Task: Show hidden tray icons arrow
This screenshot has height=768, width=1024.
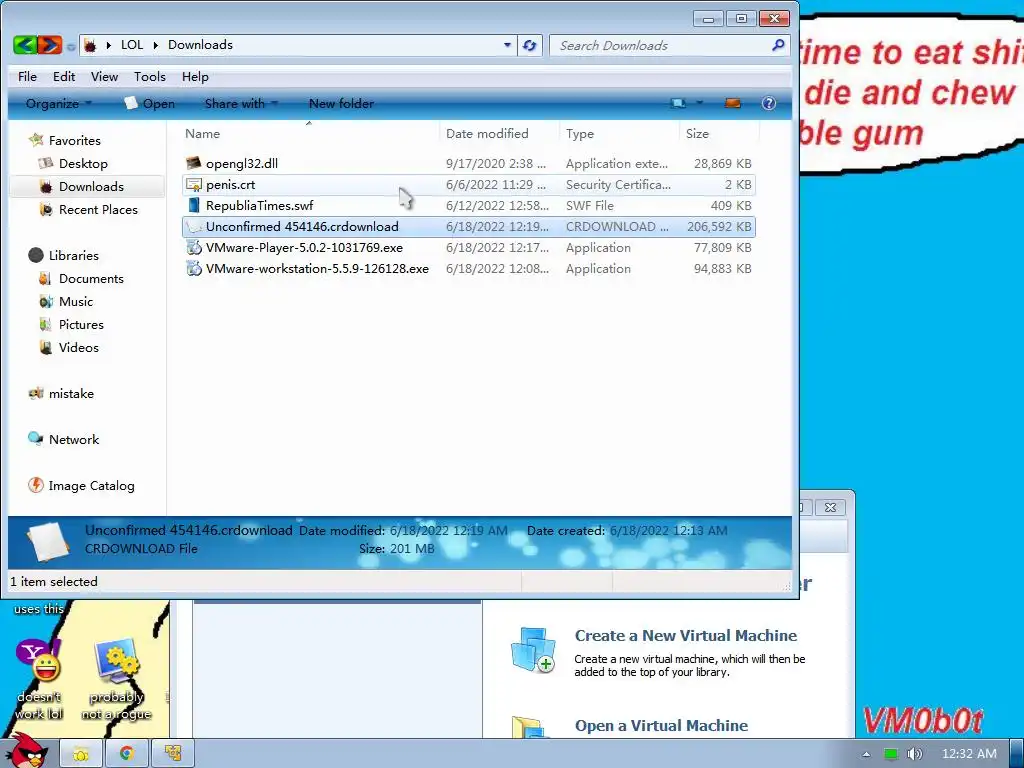Action: pos(867,754)
